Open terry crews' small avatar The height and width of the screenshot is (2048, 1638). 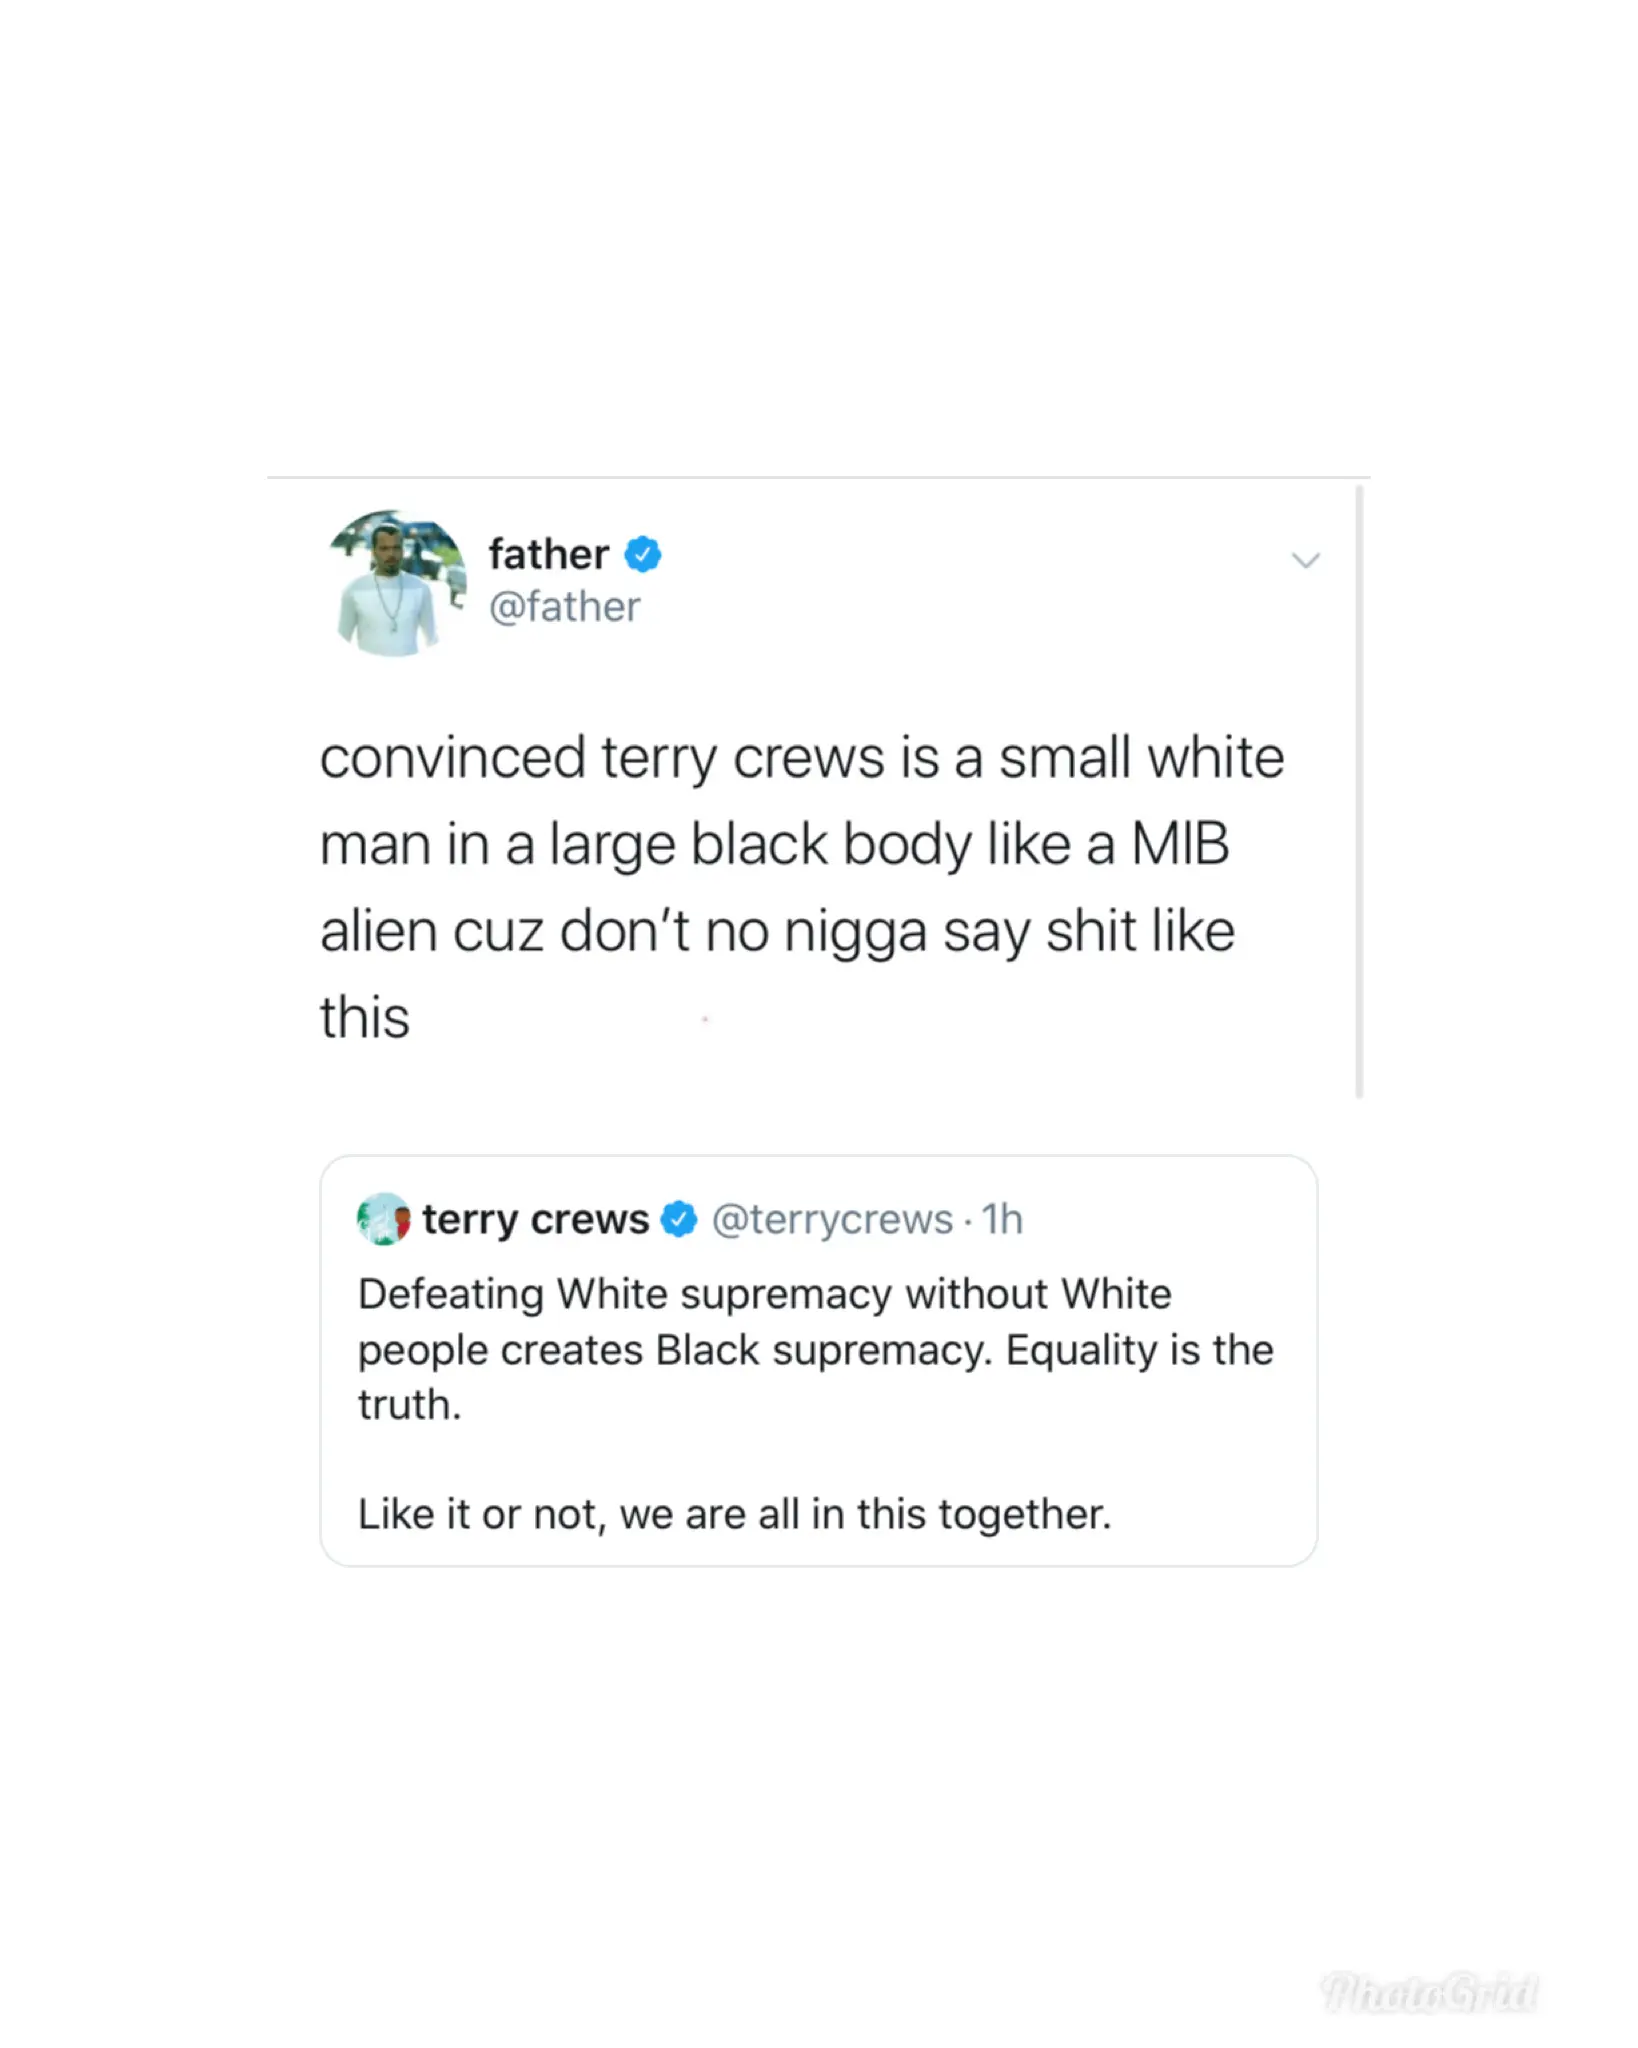(x=383, y=1219)
